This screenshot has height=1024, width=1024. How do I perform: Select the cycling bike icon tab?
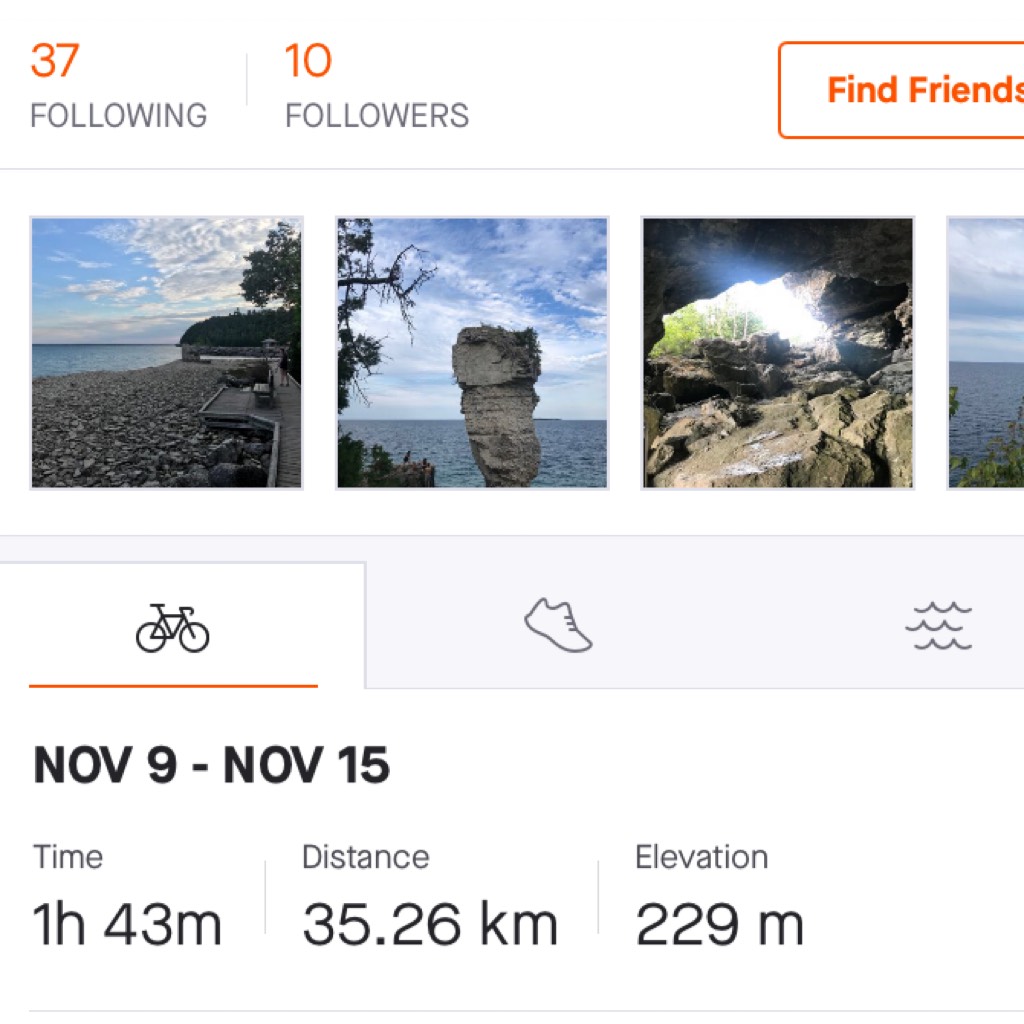[x=173, y=628]
